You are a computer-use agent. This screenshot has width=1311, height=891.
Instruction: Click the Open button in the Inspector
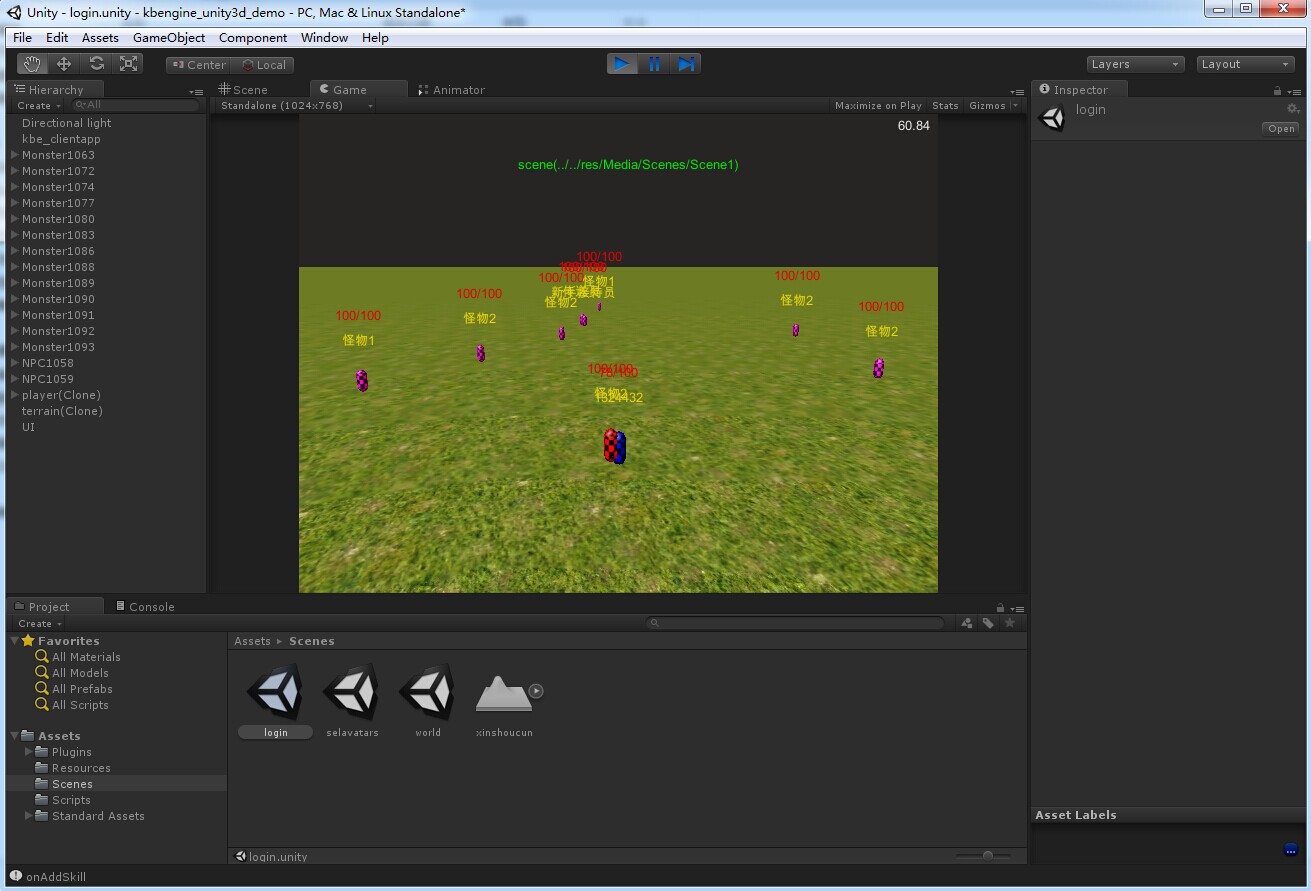point(1281,128)
